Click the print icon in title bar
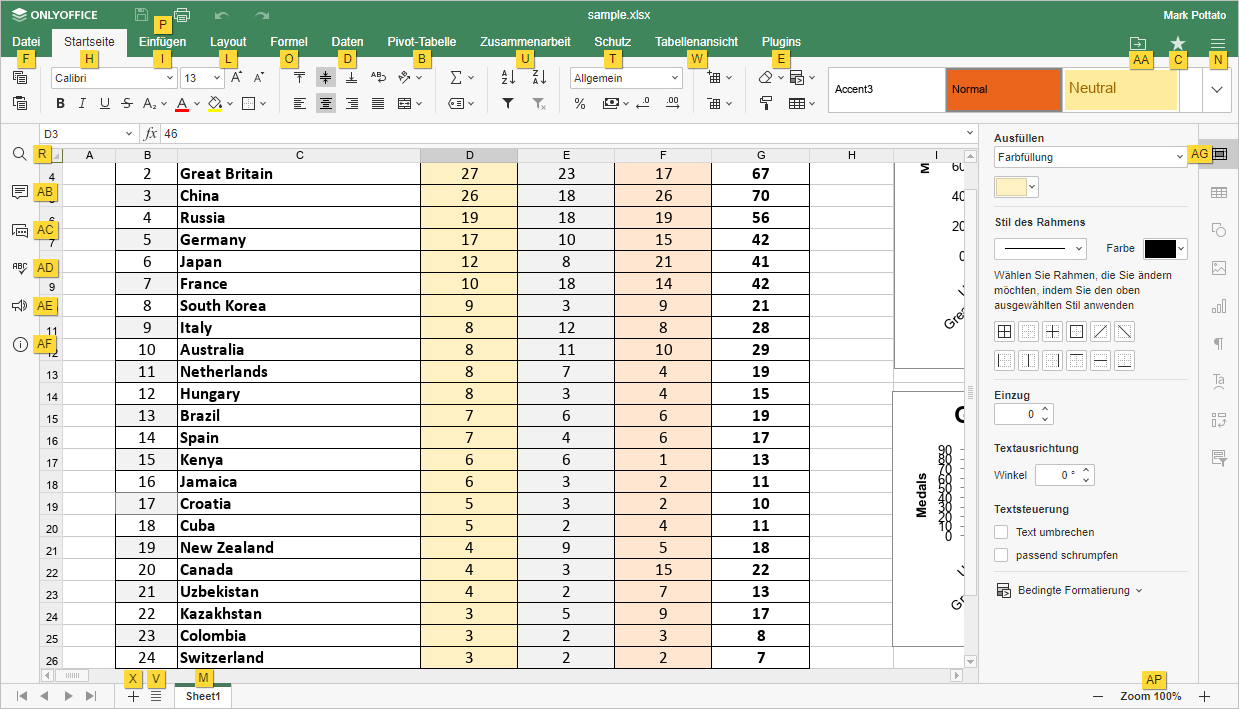This screenshot has height=709, width=1239. pyautogui.click(x=182, y=15)
